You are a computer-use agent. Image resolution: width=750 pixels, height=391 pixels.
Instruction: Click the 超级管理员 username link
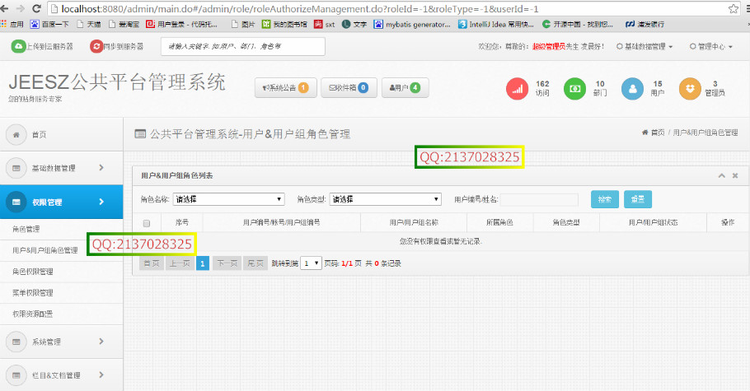coord(549,46)
